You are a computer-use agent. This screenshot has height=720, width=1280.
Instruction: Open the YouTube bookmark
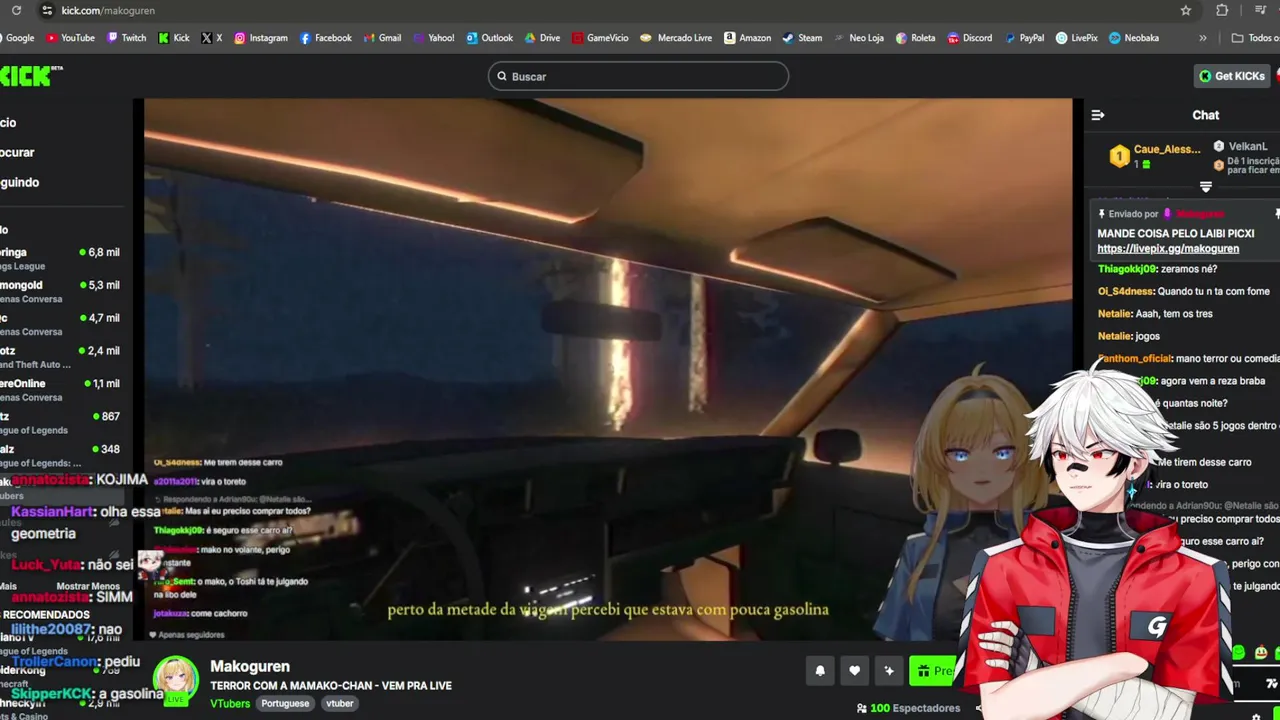coord(70,38)
